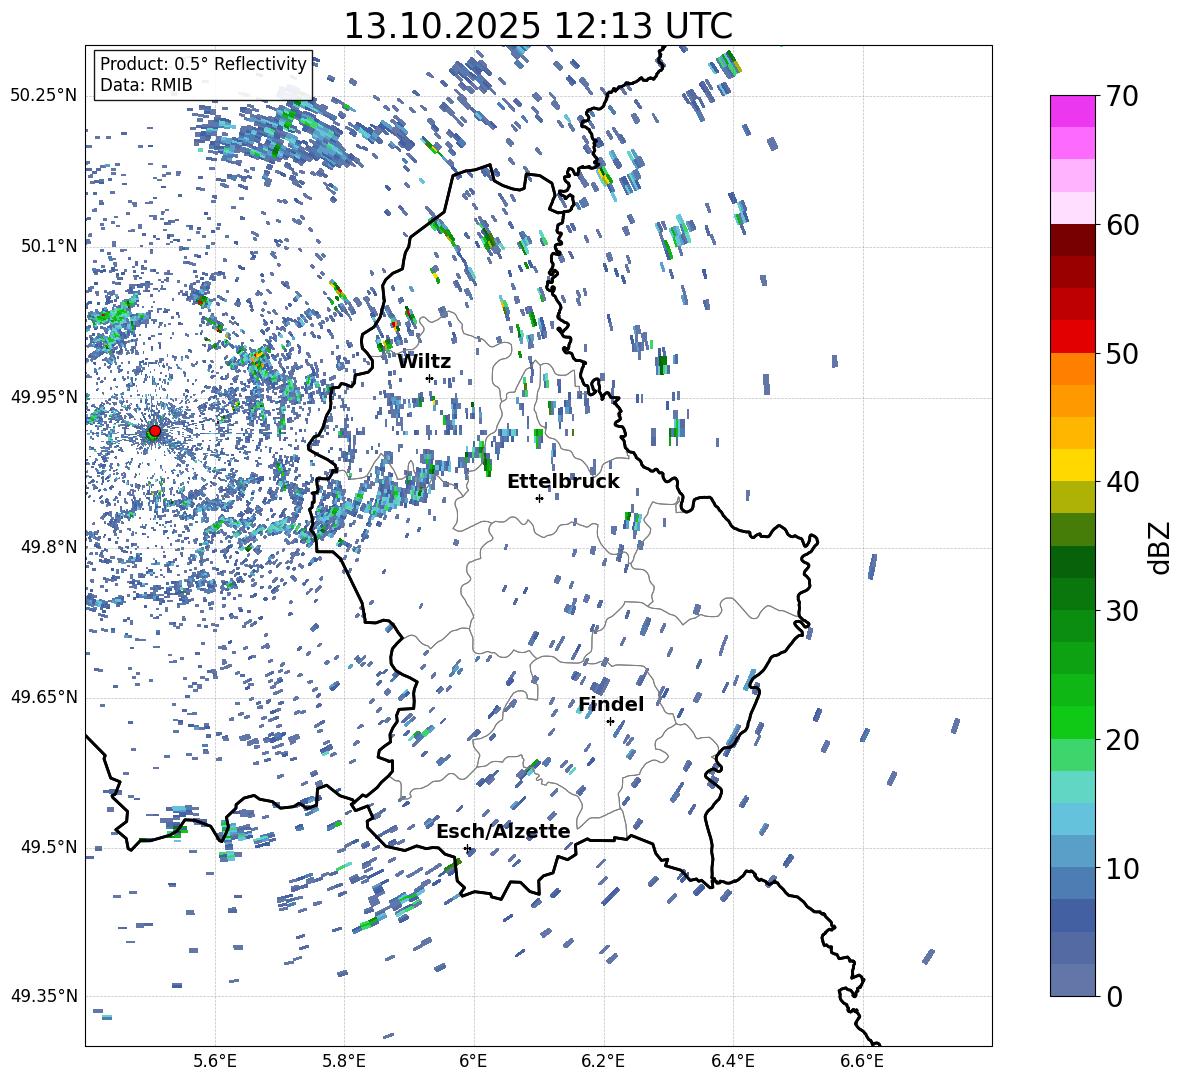Select the Findel city label
This screenshot has height=1081, width=1184.
[611, 705]
